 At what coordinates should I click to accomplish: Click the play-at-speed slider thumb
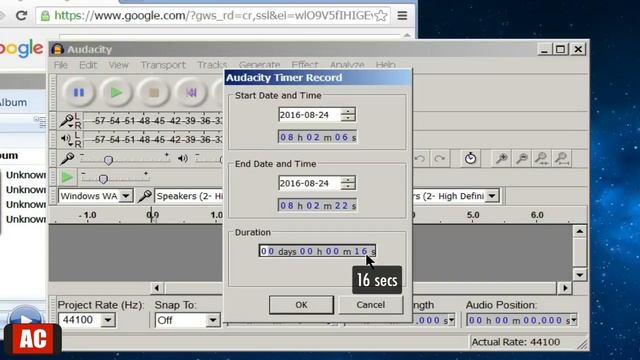(x=103, y=179)
